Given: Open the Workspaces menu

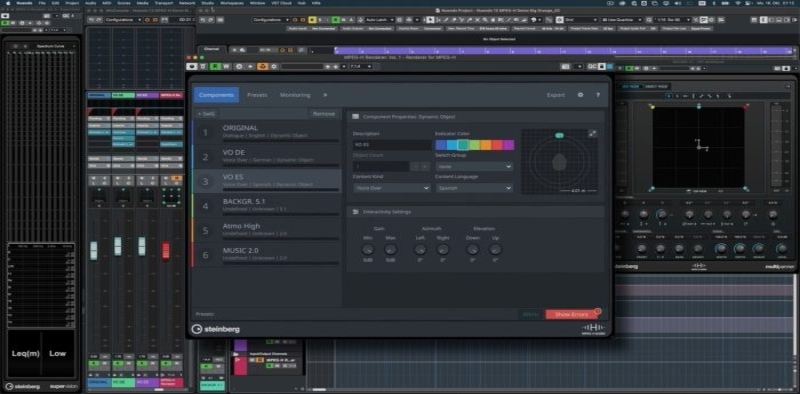Looking at the screenshot, I should tap(232, 3).
